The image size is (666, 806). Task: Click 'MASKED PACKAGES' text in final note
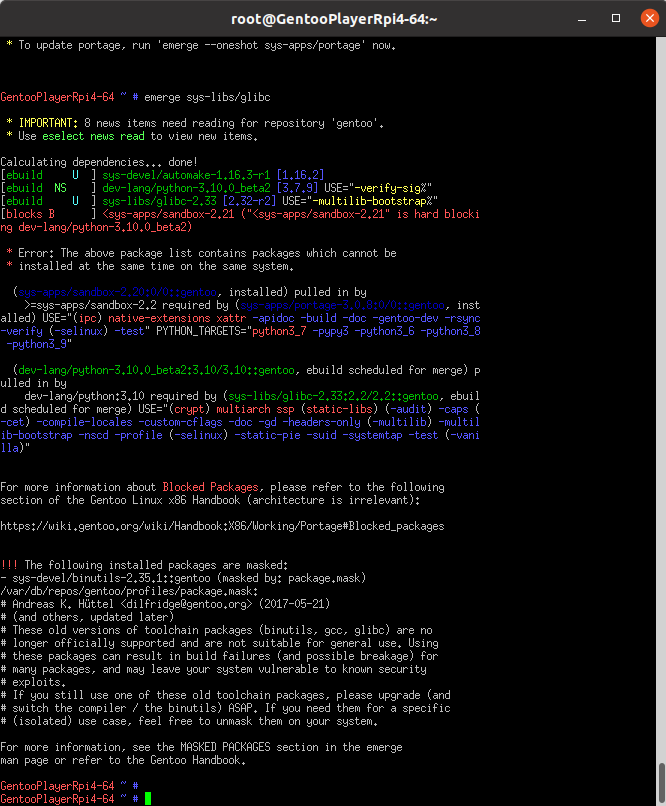pyautogui.click(x=225, y=747)
